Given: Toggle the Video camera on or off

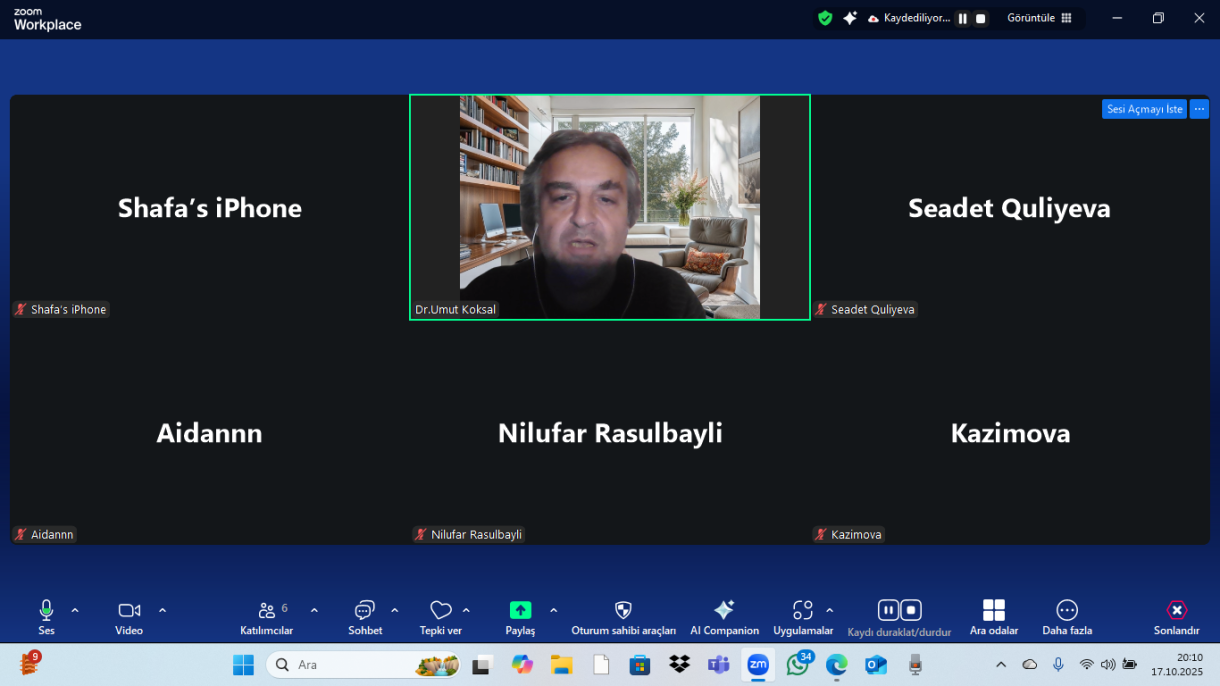Looking at the screenshot, I should tap(129, 610).
